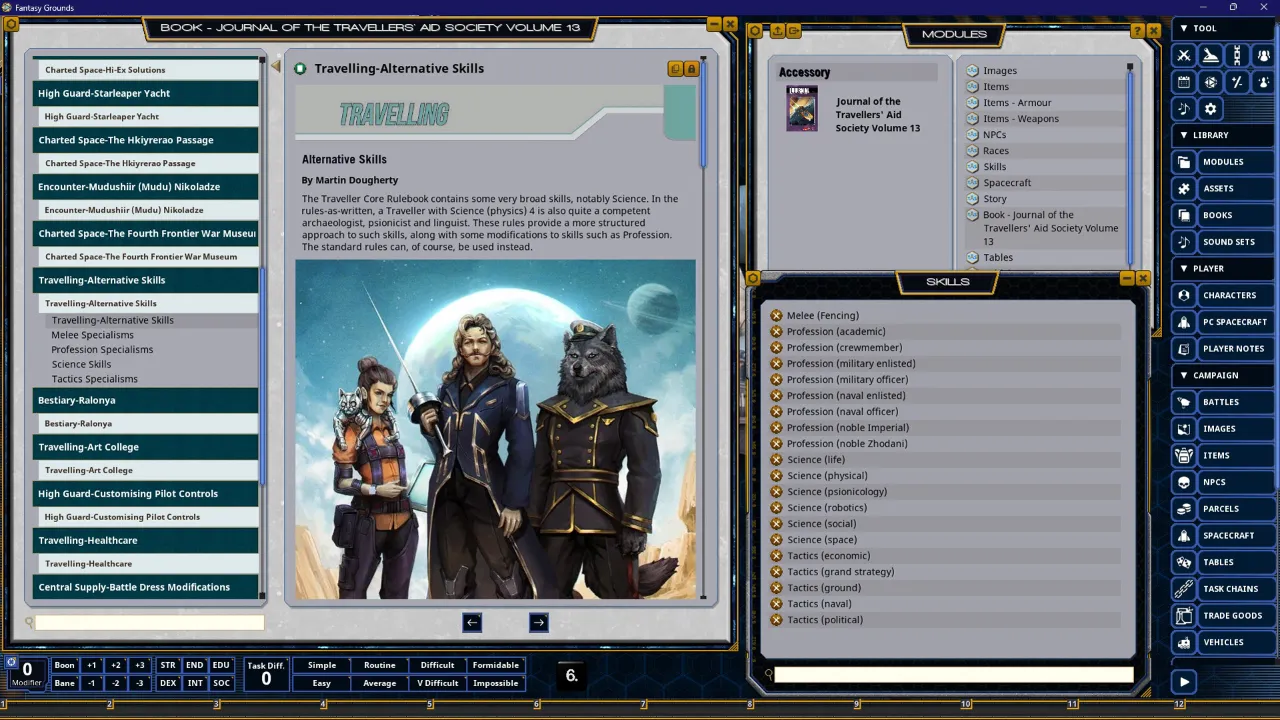
Task: Collapse the book index panel arrow
Action: [x=275, y=66]
